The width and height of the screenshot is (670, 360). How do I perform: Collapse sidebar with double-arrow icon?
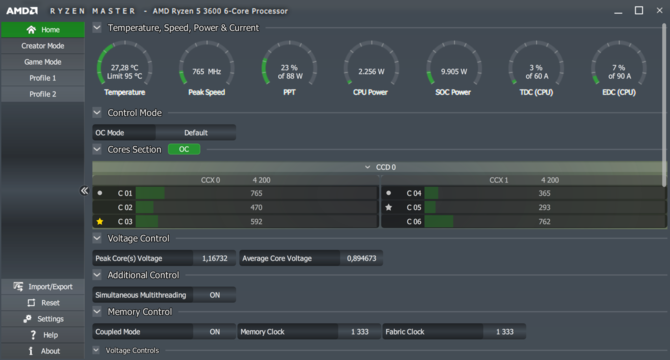(x=84, y=190)
